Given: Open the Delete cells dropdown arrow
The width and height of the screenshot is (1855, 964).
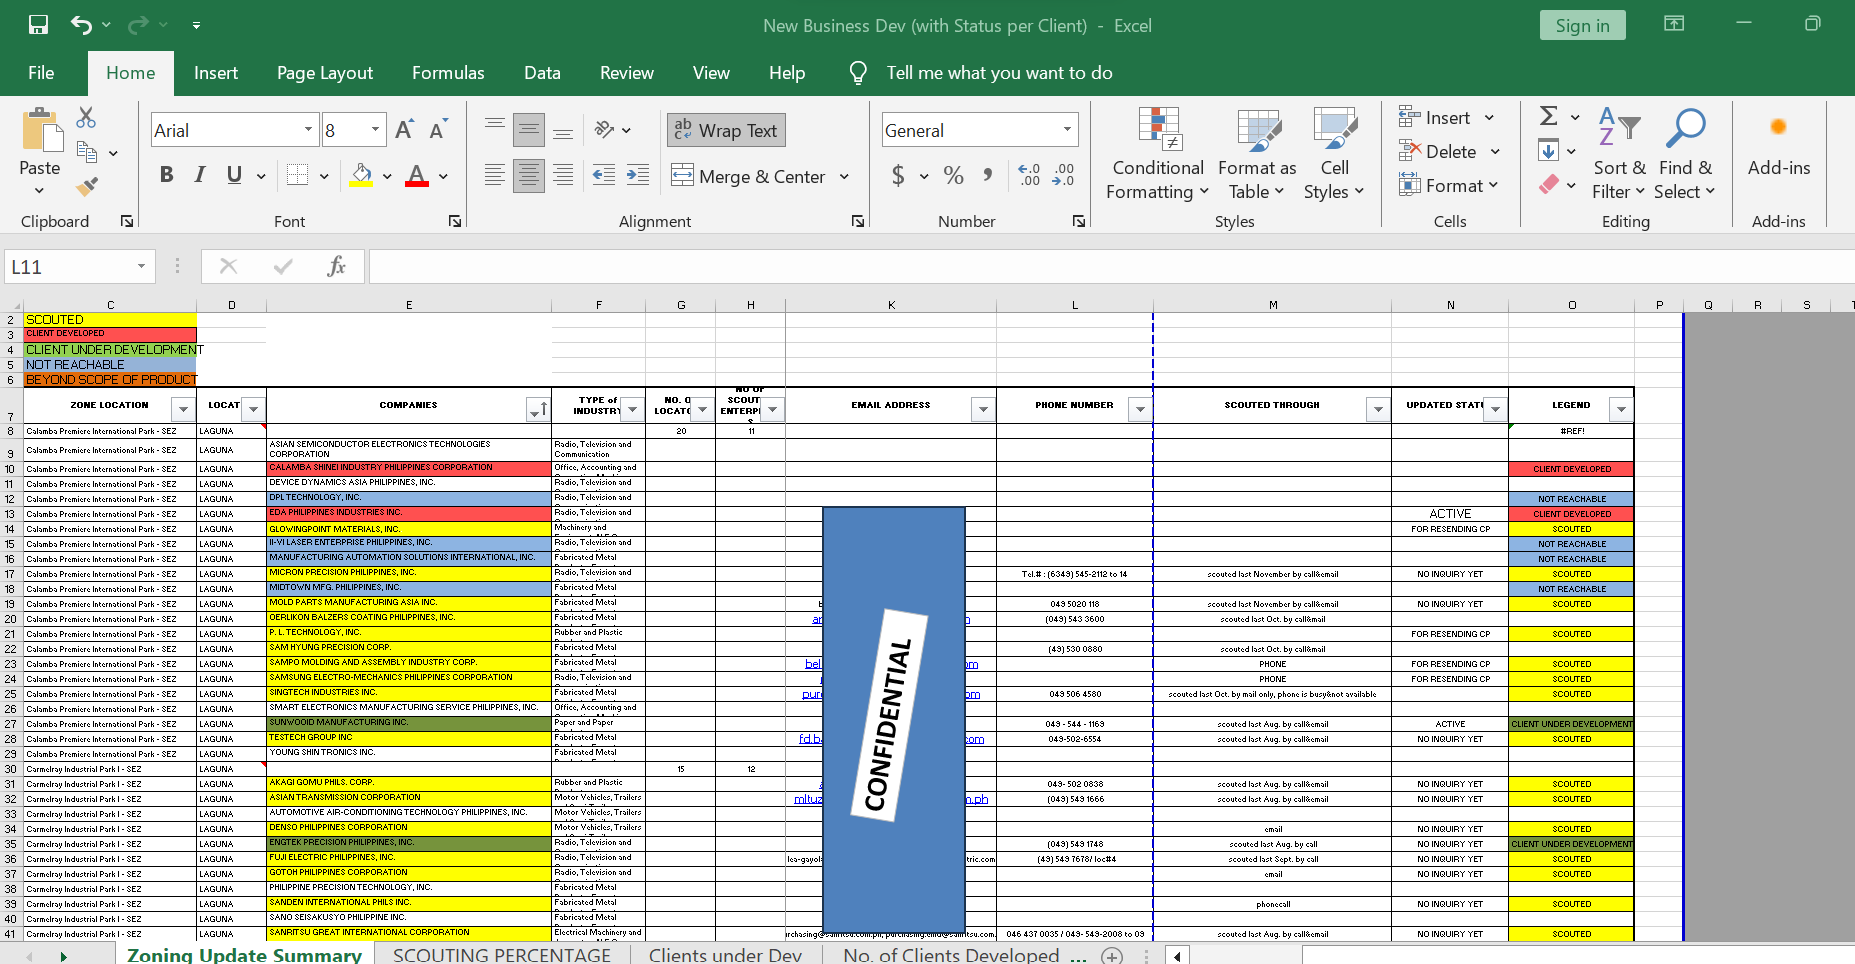Looking at the screenshot, I should pos(1495,152).
